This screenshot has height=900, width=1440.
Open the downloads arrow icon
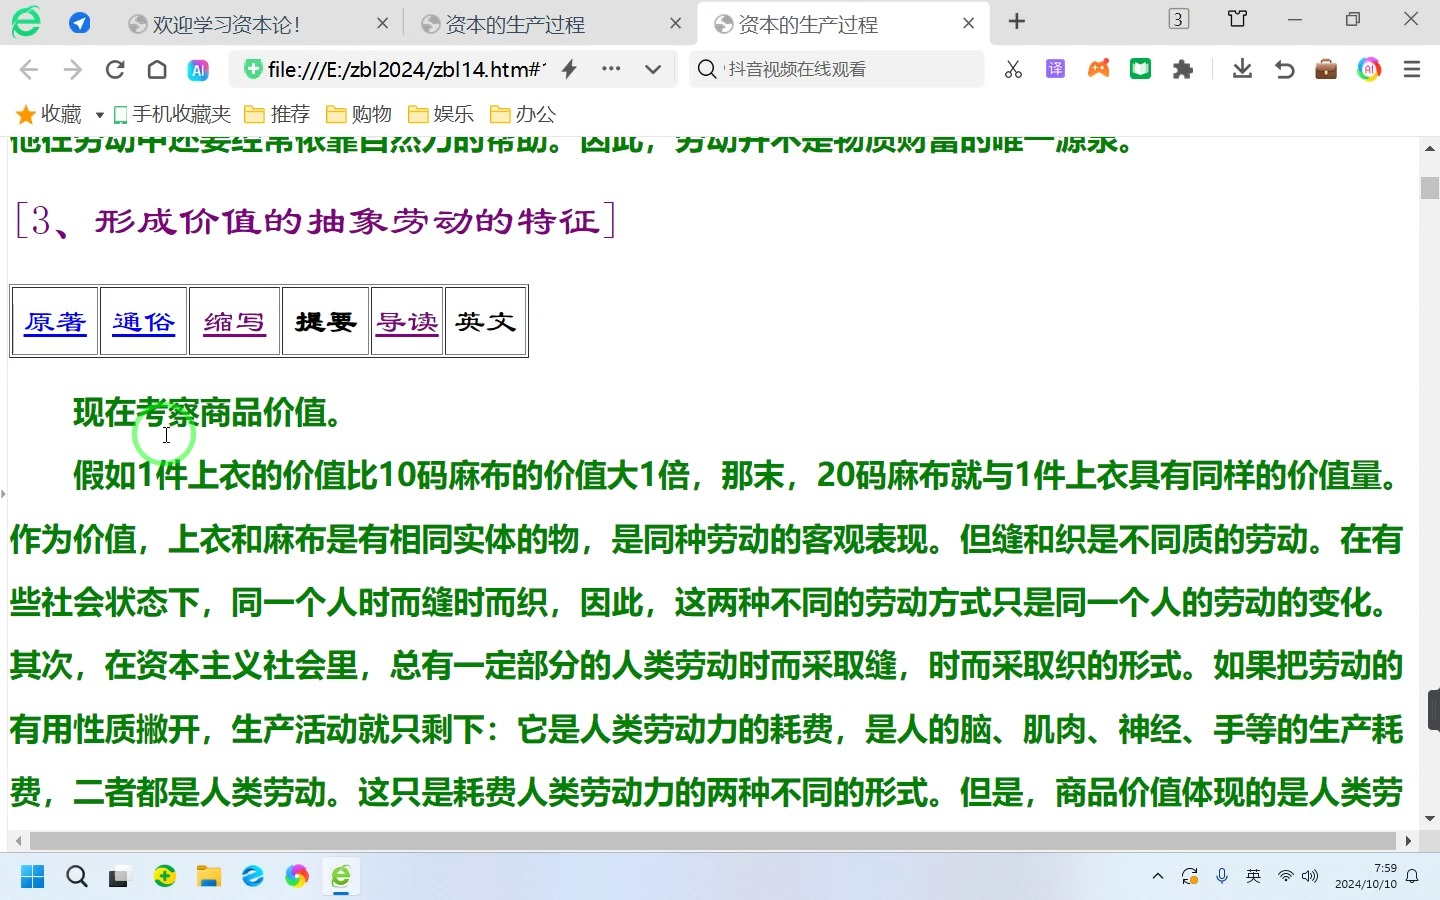tap(1242, 69)
